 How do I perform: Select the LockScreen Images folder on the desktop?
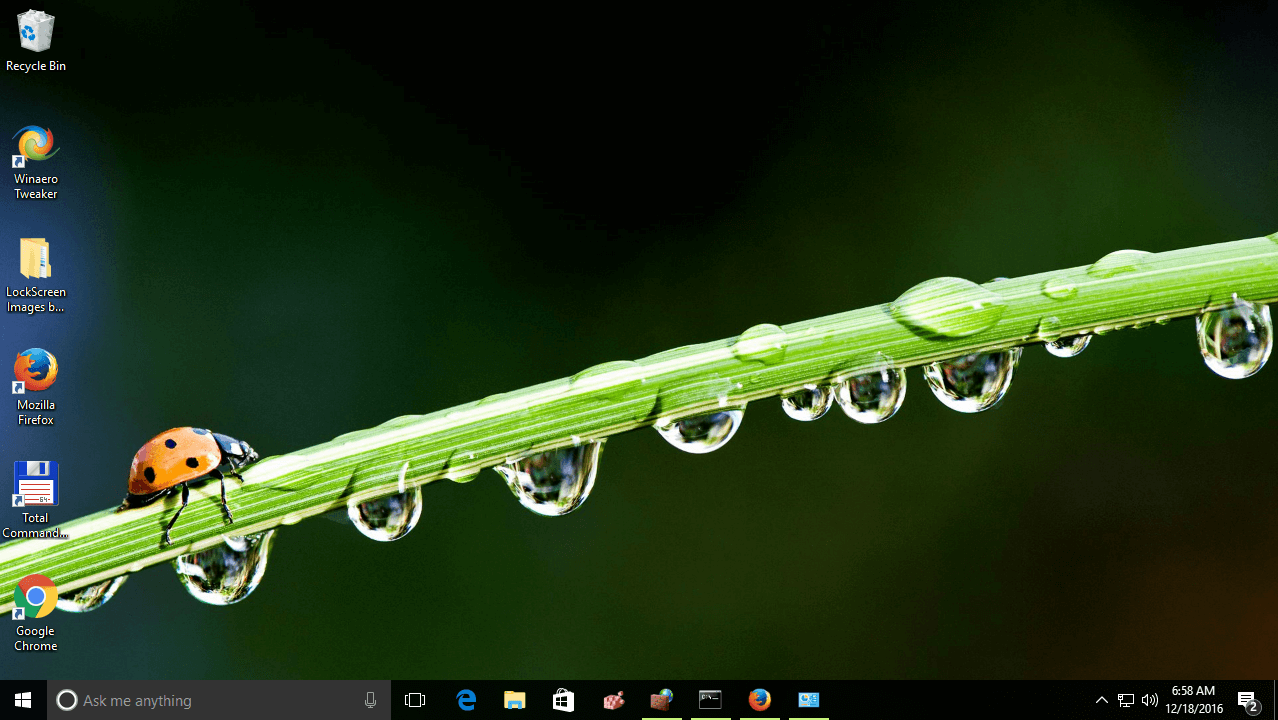click(x=35, y=275)
